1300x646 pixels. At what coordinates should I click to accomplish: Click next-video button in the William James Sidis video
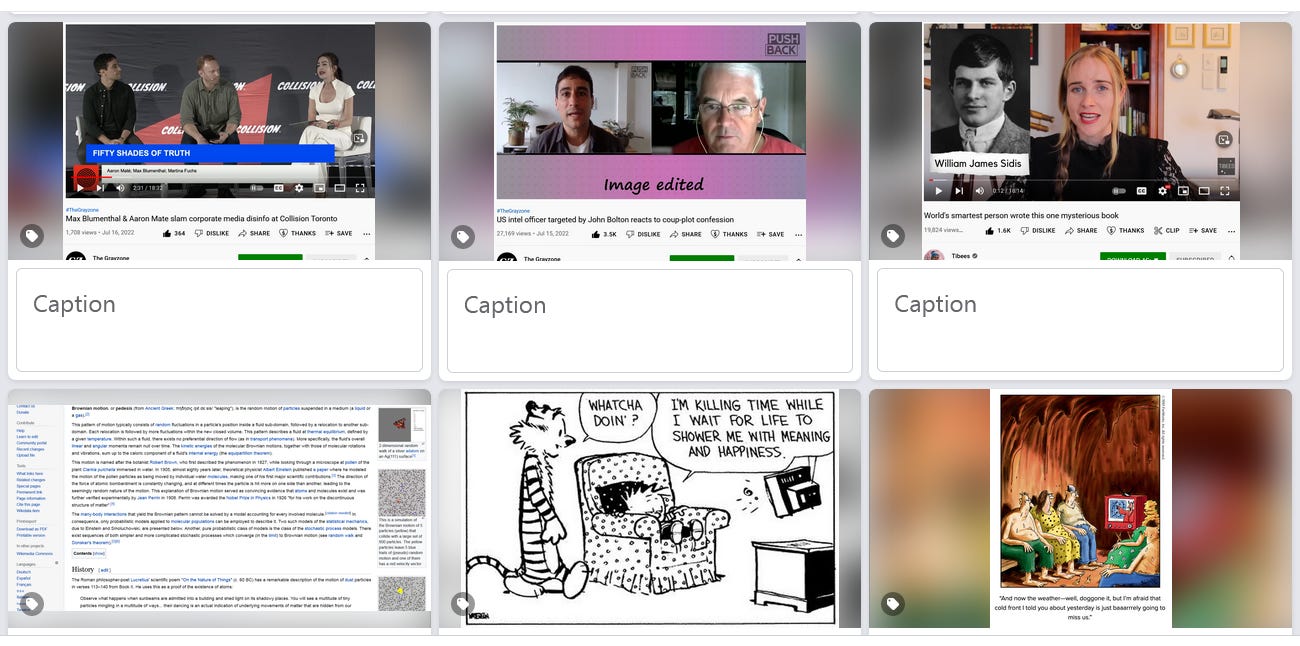tap(959, 190)
